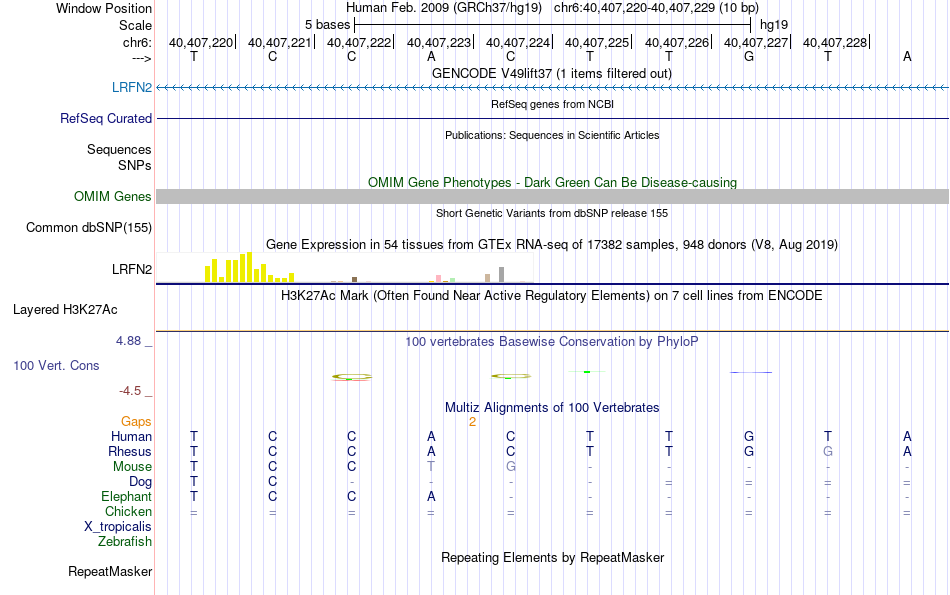950x595 pixels.
Task: Click the faded G base in the Rhesus row
Action: click(828, 451)
